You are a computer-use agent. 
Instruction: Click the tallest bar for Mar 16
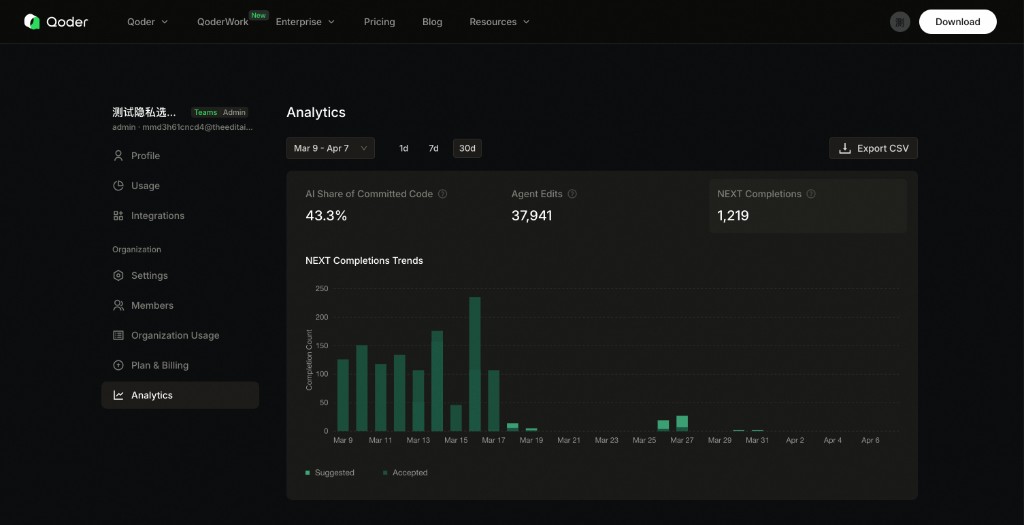click(475, 364)
